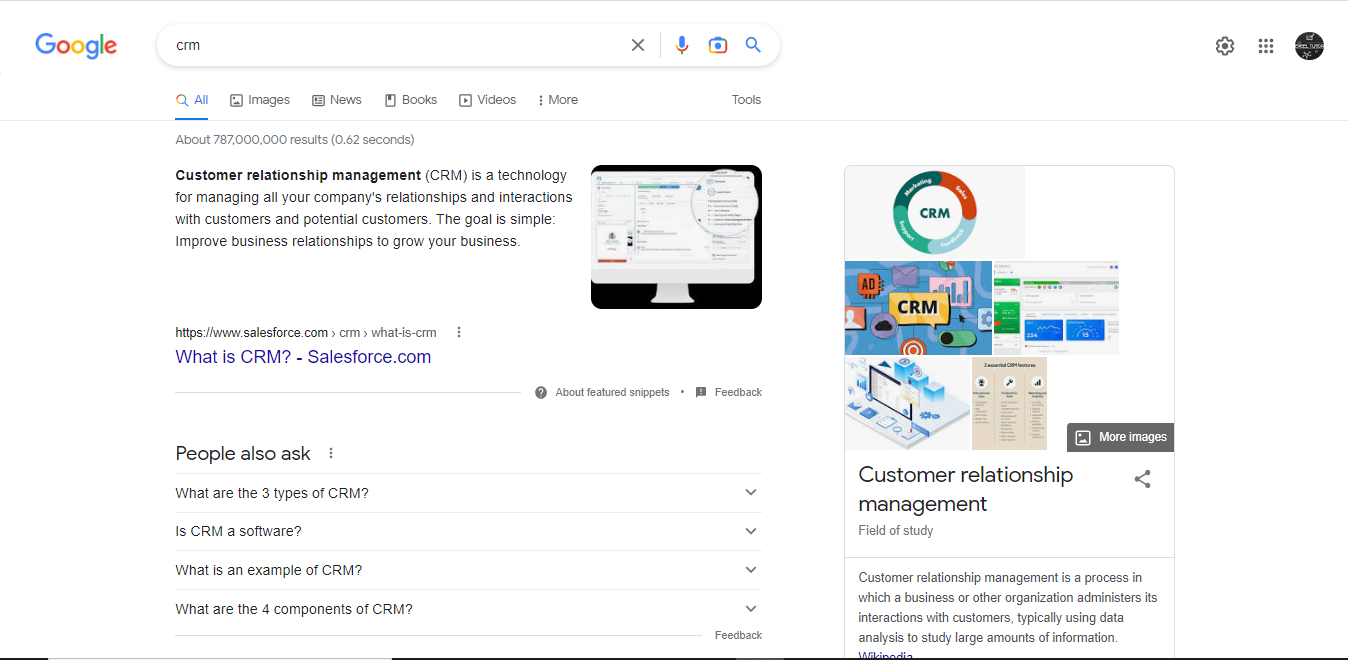Image resolution: width=1348 pixels, height=660 pixels.
Task: Click three-dot menu beside salesforce URL
Action: (459, 333)
